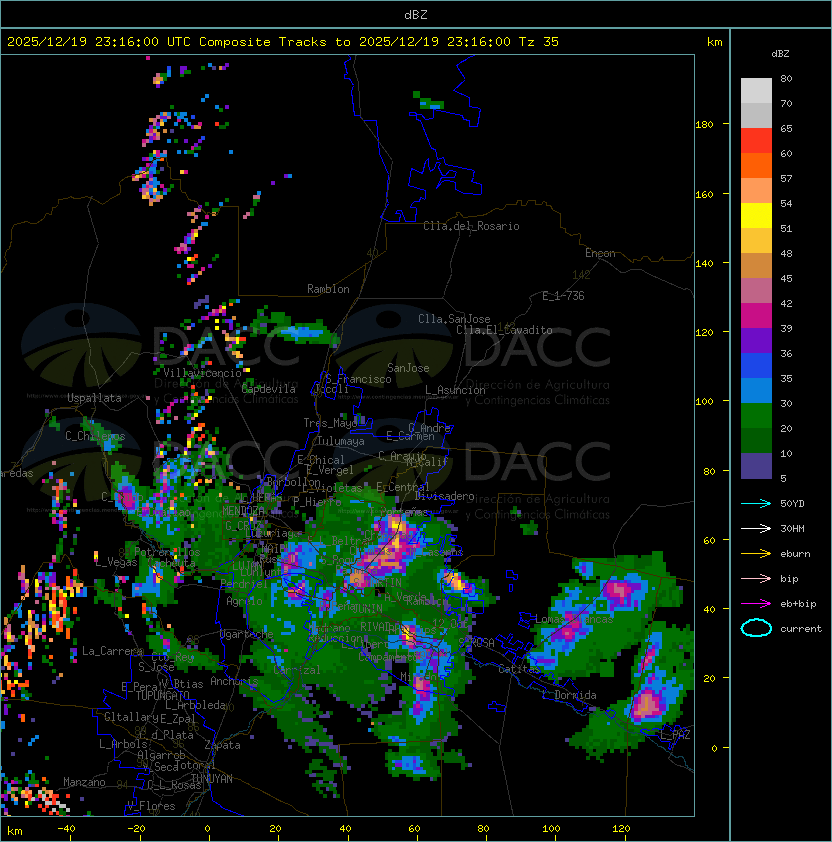832x842 pixels.
Task: Click the '50YD' legend label
Action: click(x=792, y=503)
